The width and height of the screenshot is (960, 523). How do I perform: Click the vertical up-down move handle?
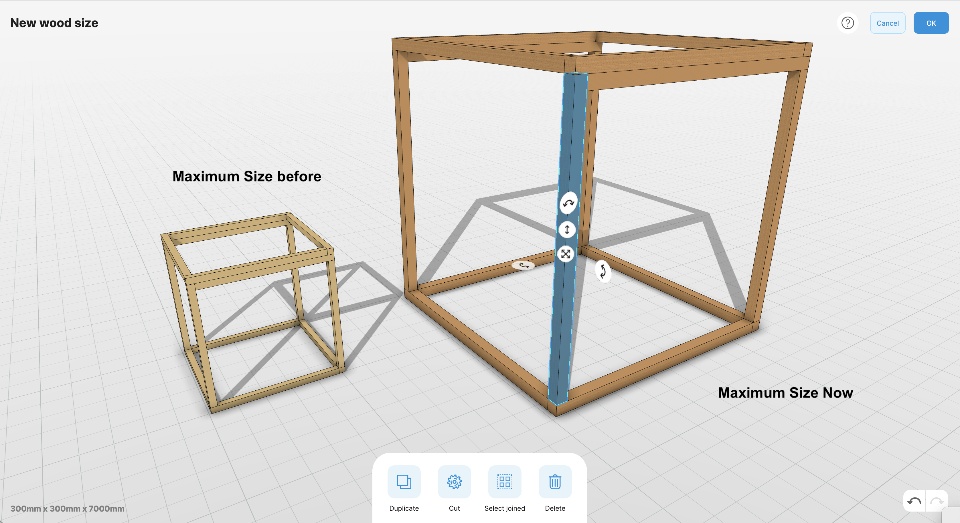[567, 230]
